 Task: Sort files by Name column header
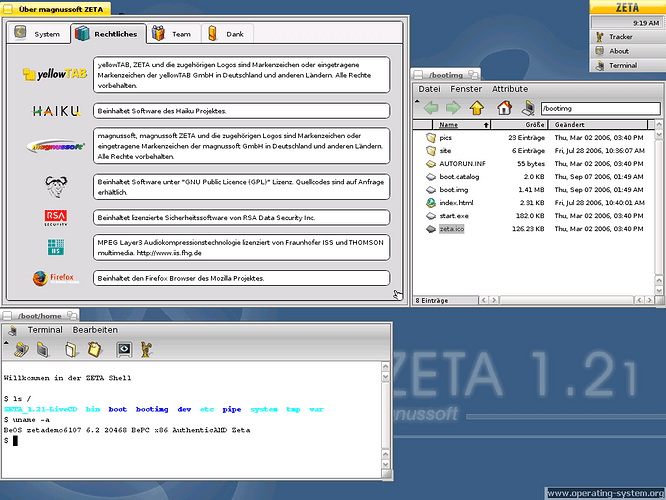(x=462, y=124)
